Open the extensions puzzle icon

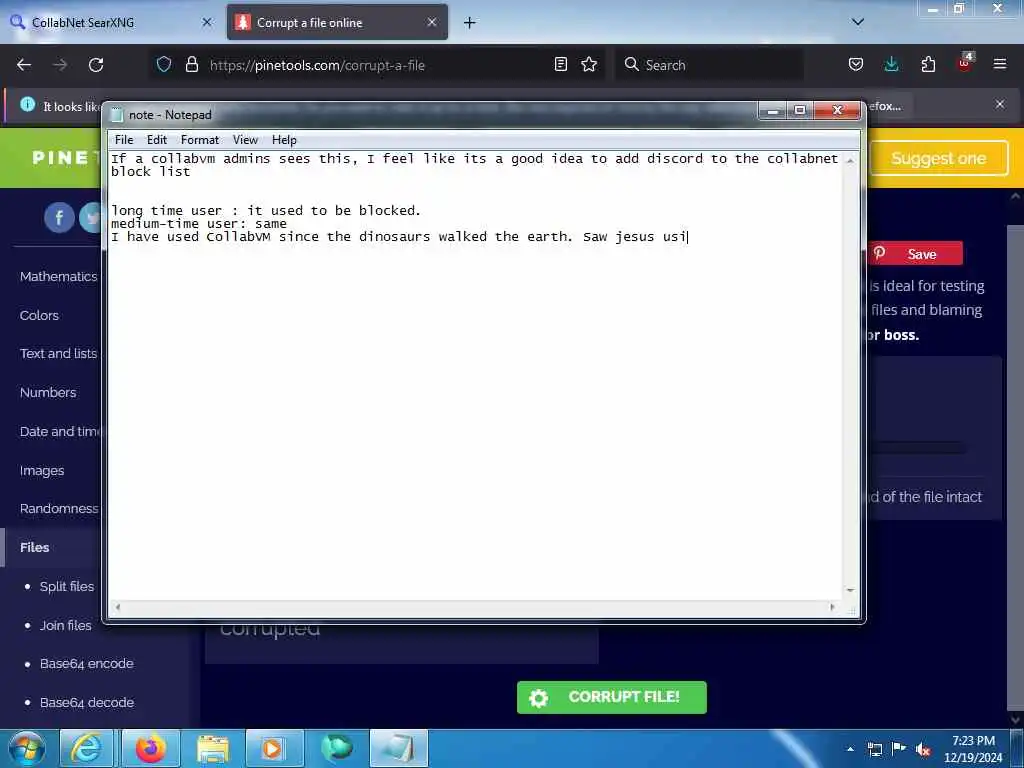pyautogui.click(x=928, y=64)
